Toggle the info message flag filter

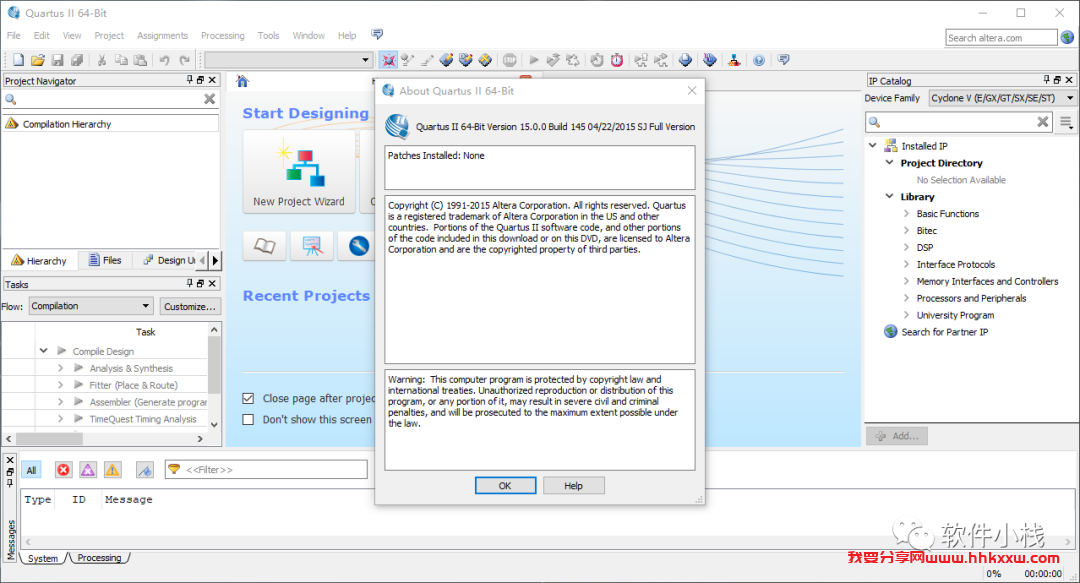click(144, 470)
